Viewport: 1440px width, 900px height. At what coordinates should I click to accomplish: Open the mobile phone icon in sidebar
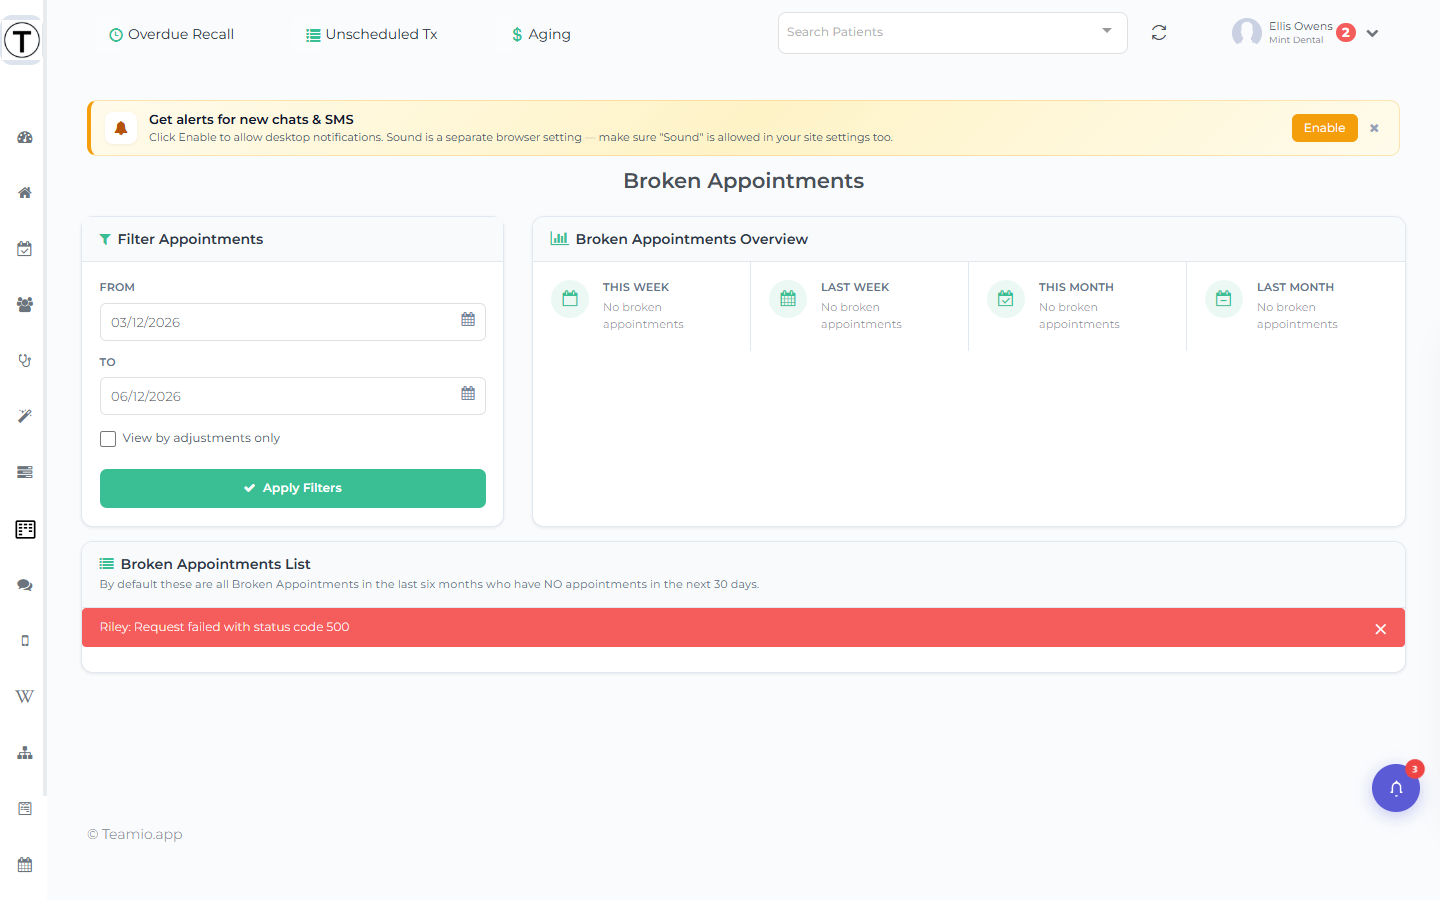click(25, 641)
